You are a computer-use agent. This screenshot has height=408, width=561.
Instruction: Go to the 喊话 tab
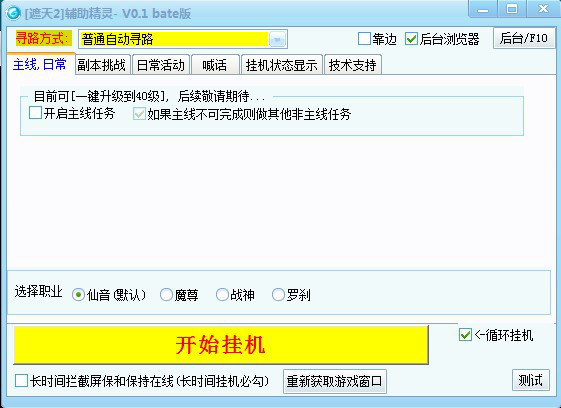(x=215, y=65)
